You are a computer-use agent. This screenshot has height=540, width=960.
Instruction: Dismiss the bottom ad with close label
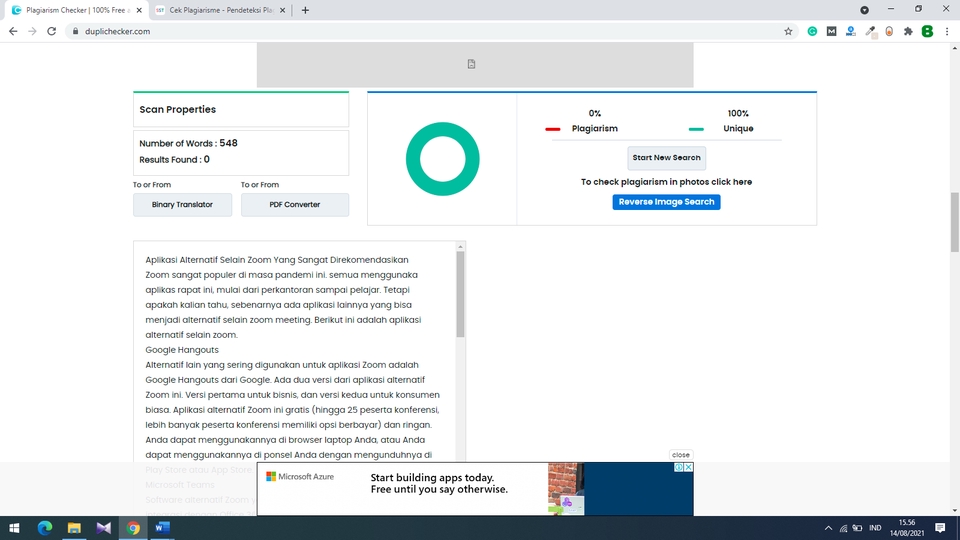tap(681, 455)
